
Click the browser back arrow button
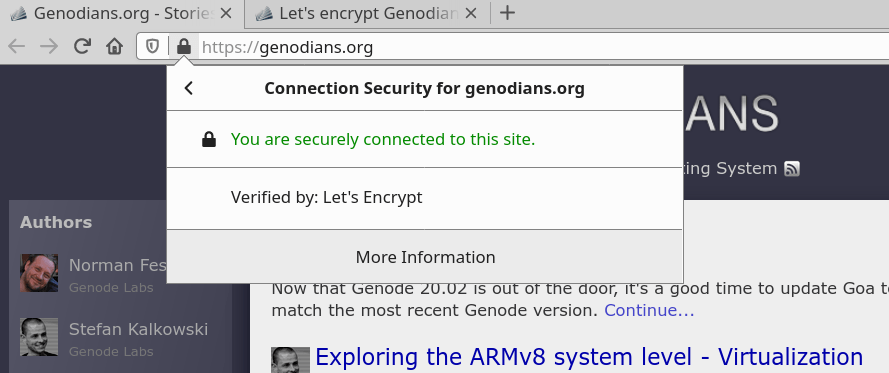[16, 46]
